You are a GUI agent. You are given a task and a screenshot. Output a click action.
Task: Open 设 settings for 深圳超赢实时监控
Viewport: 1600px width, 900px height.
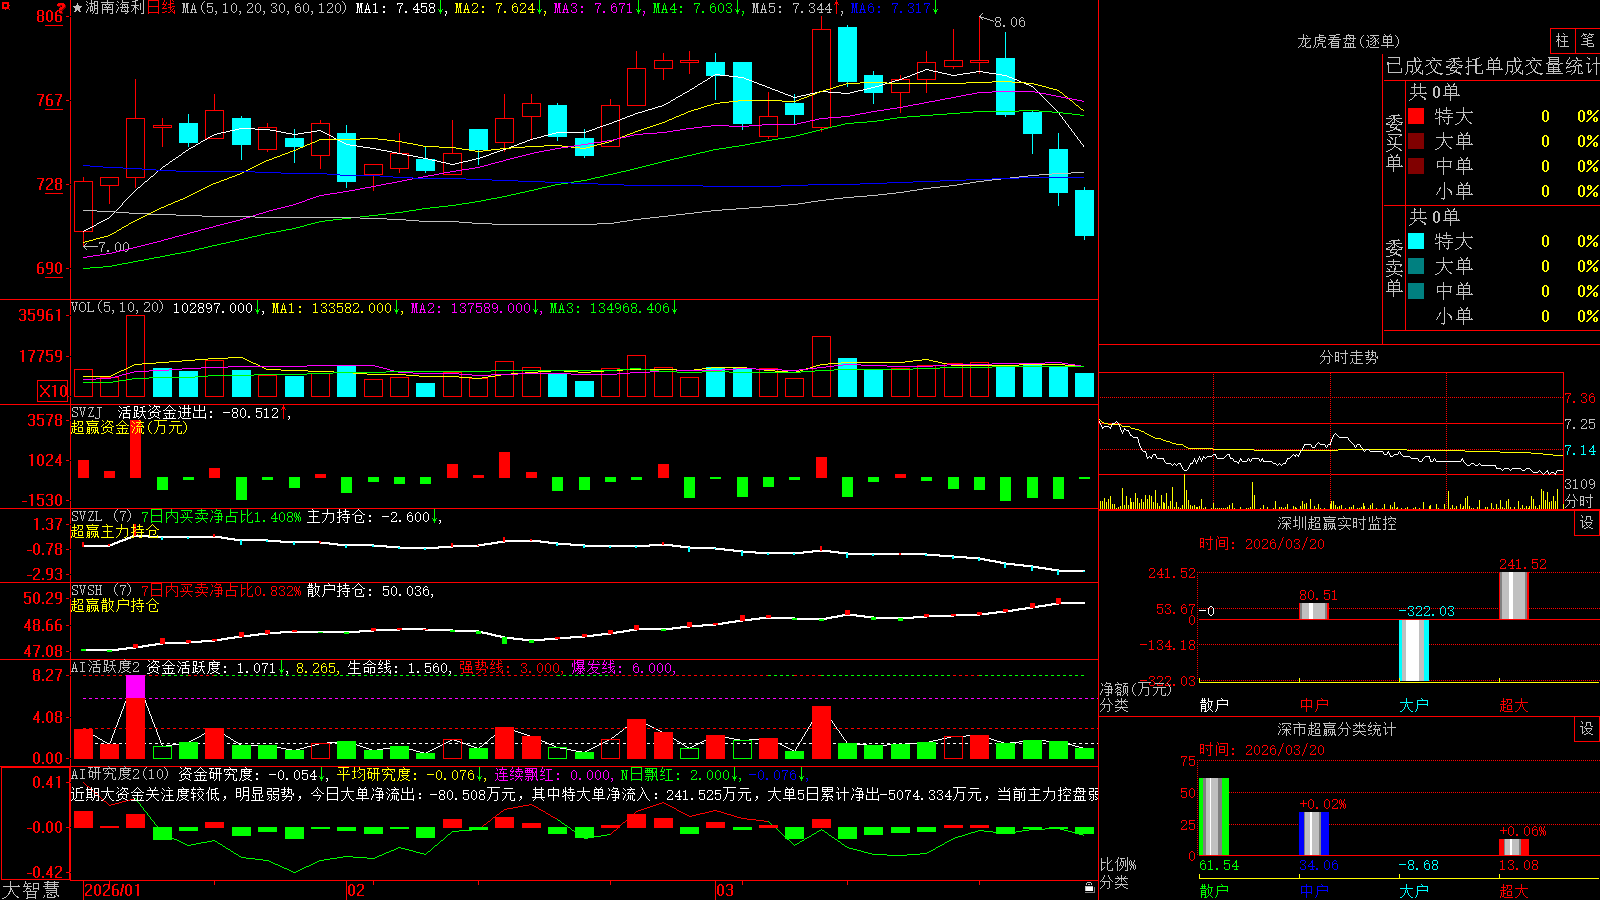coord(1587,523)
